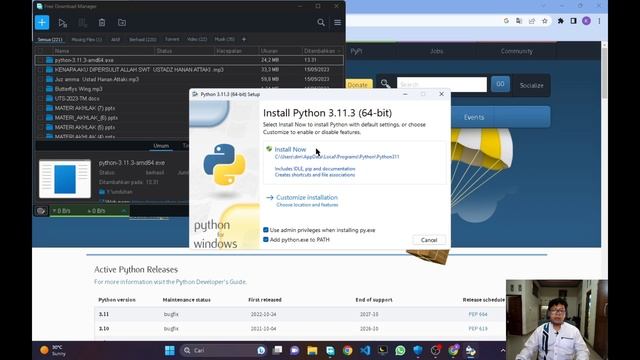Click the Windows taskbar search box
The width and height of the screenshot is (640, 360).
click(x=224, y=350)
